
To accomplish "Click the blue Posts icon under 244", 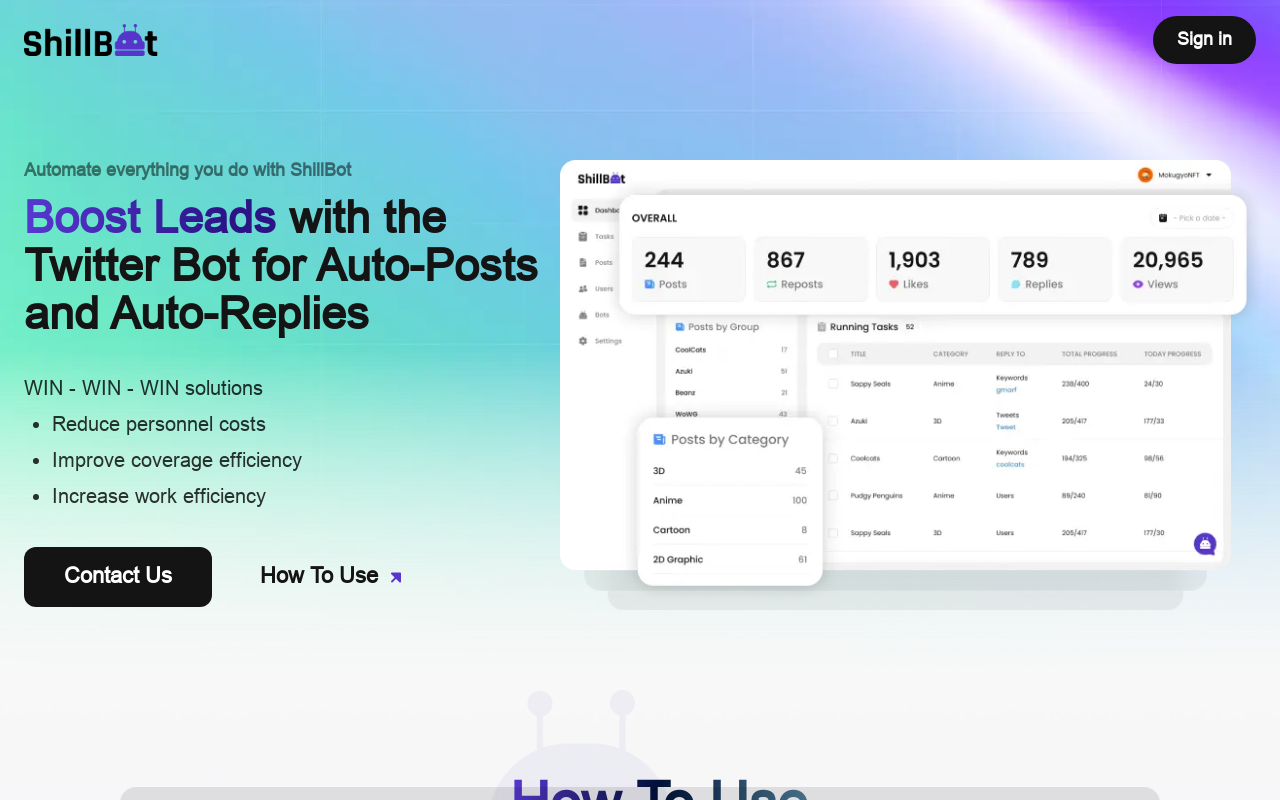I will point(650,284).
